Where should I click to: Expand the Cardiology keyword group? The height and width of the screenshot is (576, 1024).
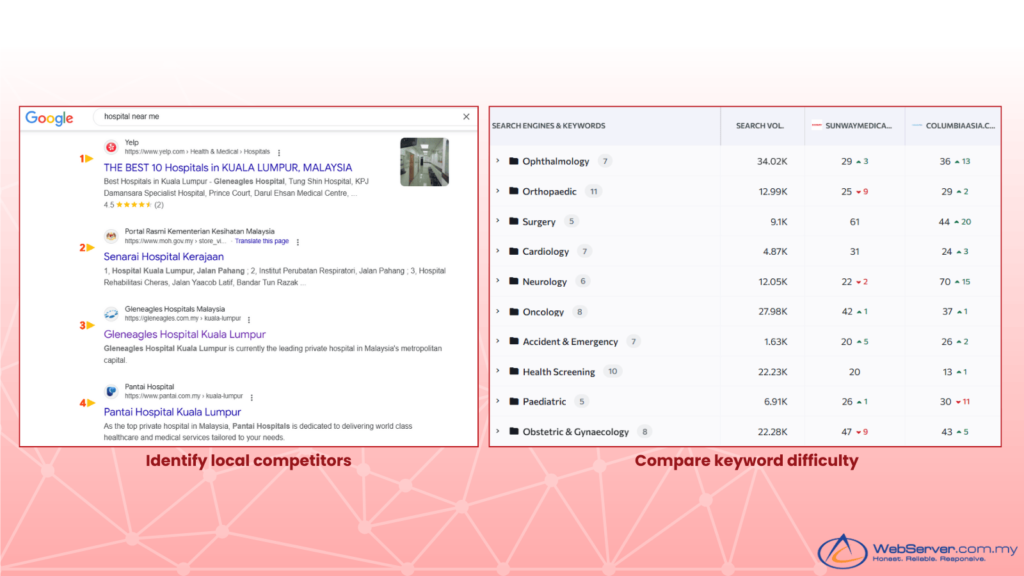(498, 251)
